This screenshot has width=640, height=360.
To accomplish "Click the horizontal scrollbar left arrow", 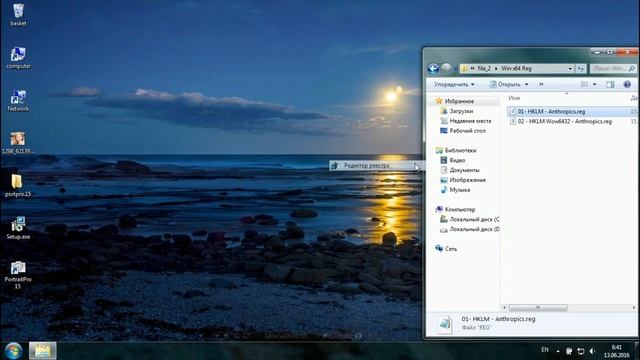I will coord(504,307).
